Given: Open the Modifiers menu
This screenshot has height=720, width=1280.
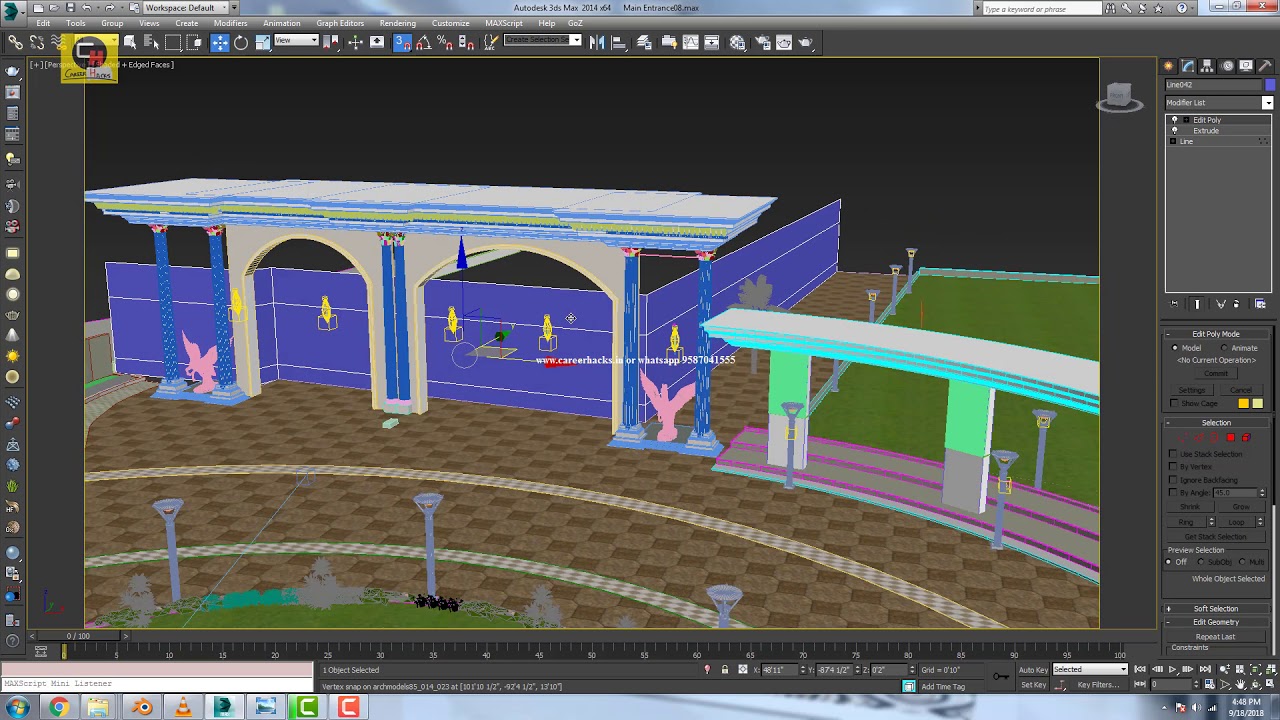Looking at the screenshot, I should pyautogui.click(x=230, y=23).
